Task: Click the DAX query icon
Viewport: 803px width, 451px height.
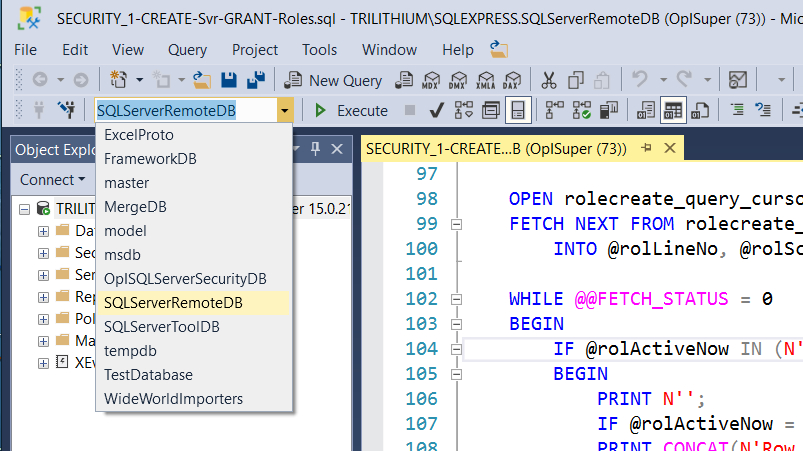Action: 512,80
